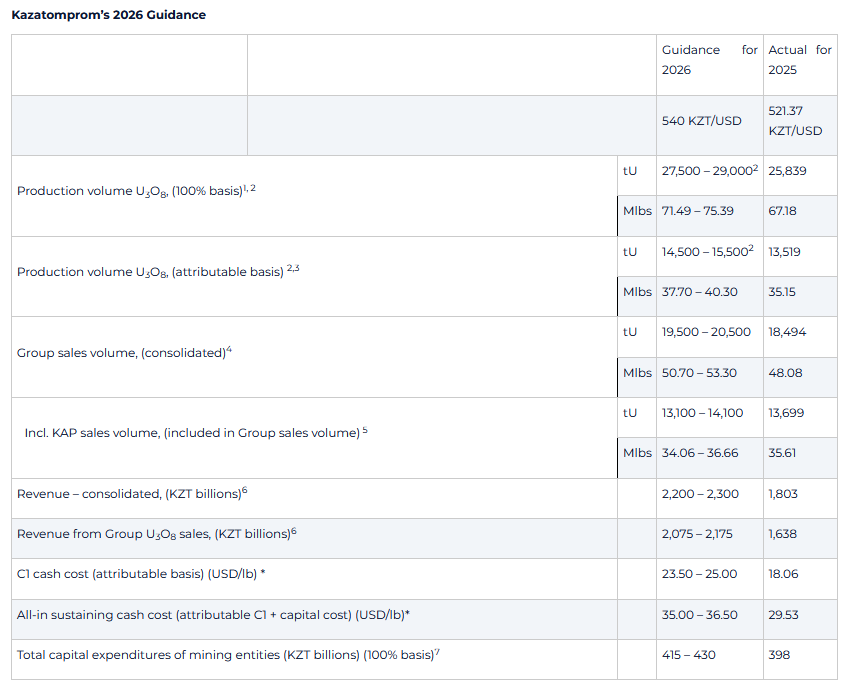Click the Revenue – consolidated (KZT billions) label
Image resolution: width=851 pixels, height=683 pixels.
pyautogui.click(x=132, y=493)
